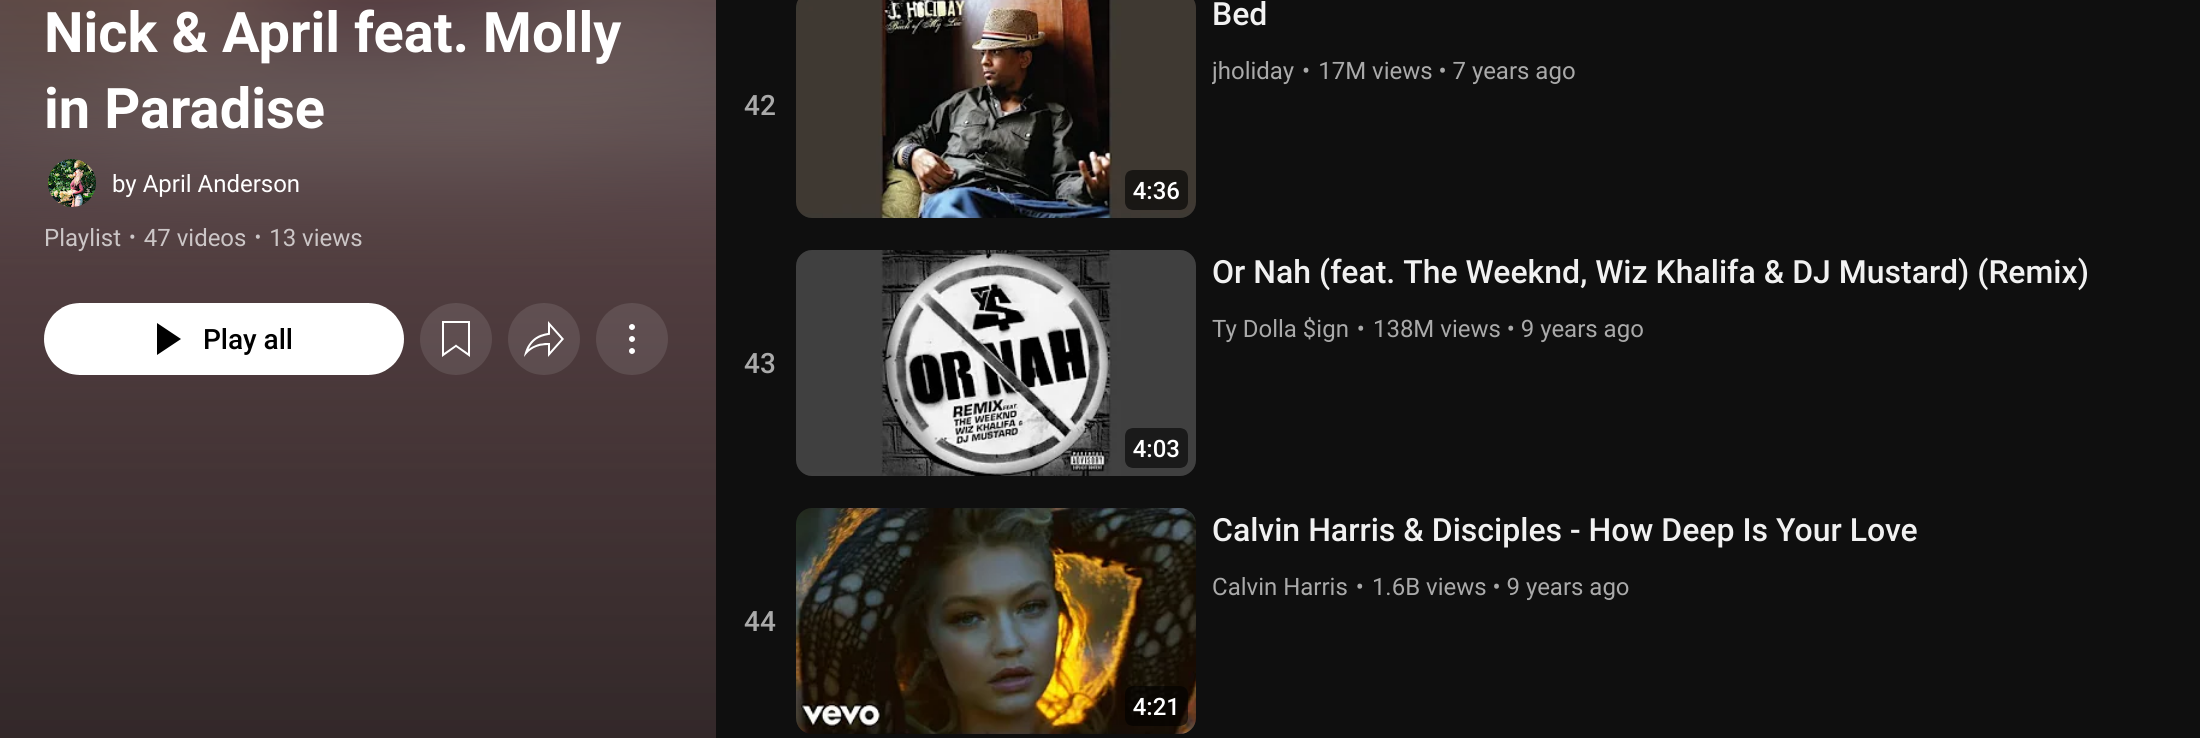Visit the jholiday channel
The height and width of the screenshot is (738, 2200).
1253,71
